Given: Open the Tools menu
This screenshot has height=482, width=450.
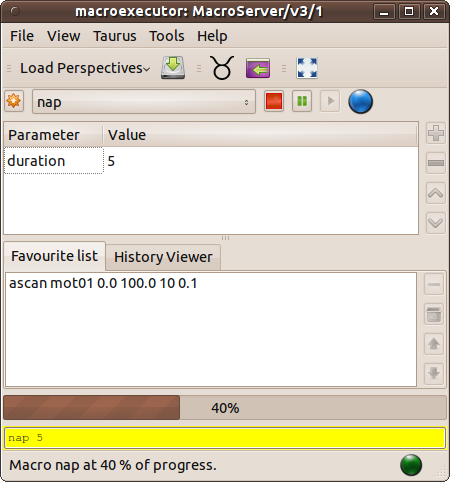Looking at the screenshot, I should (167, 36).
